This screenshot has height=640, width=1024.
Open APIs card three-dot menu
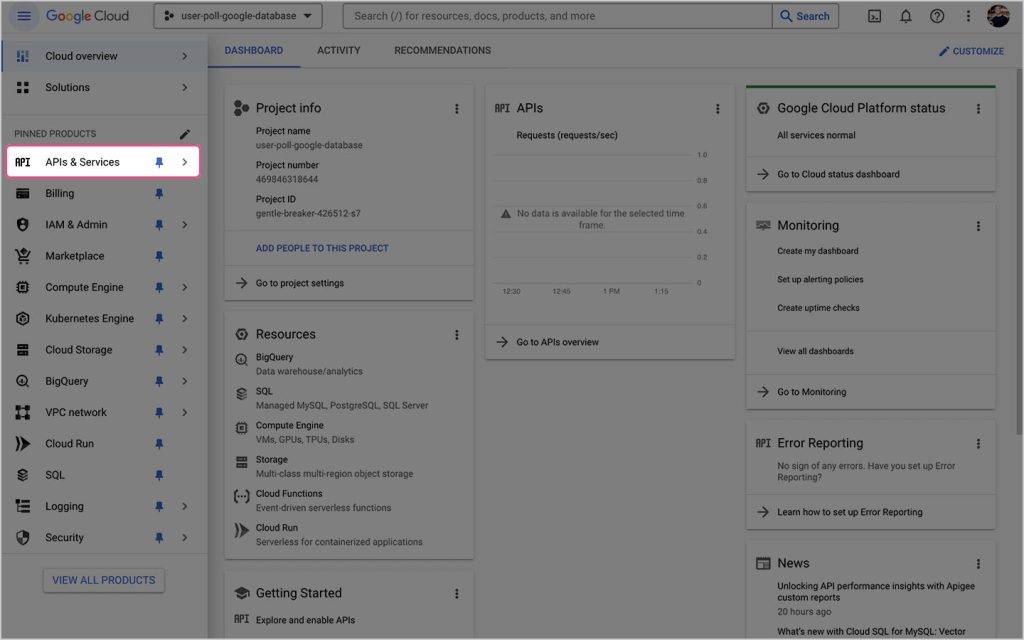tap(717, 109)
